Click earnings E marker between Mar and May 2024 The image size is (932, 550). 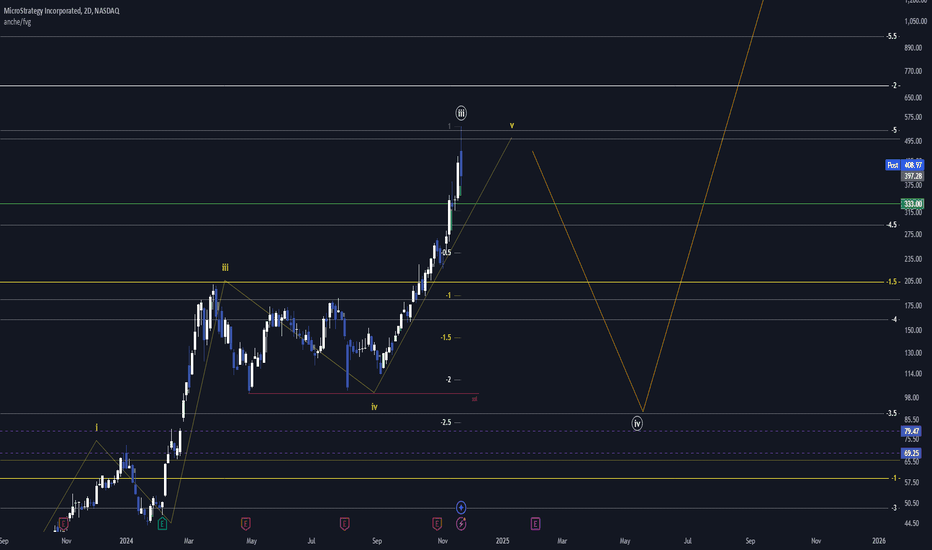coord(245,524)
